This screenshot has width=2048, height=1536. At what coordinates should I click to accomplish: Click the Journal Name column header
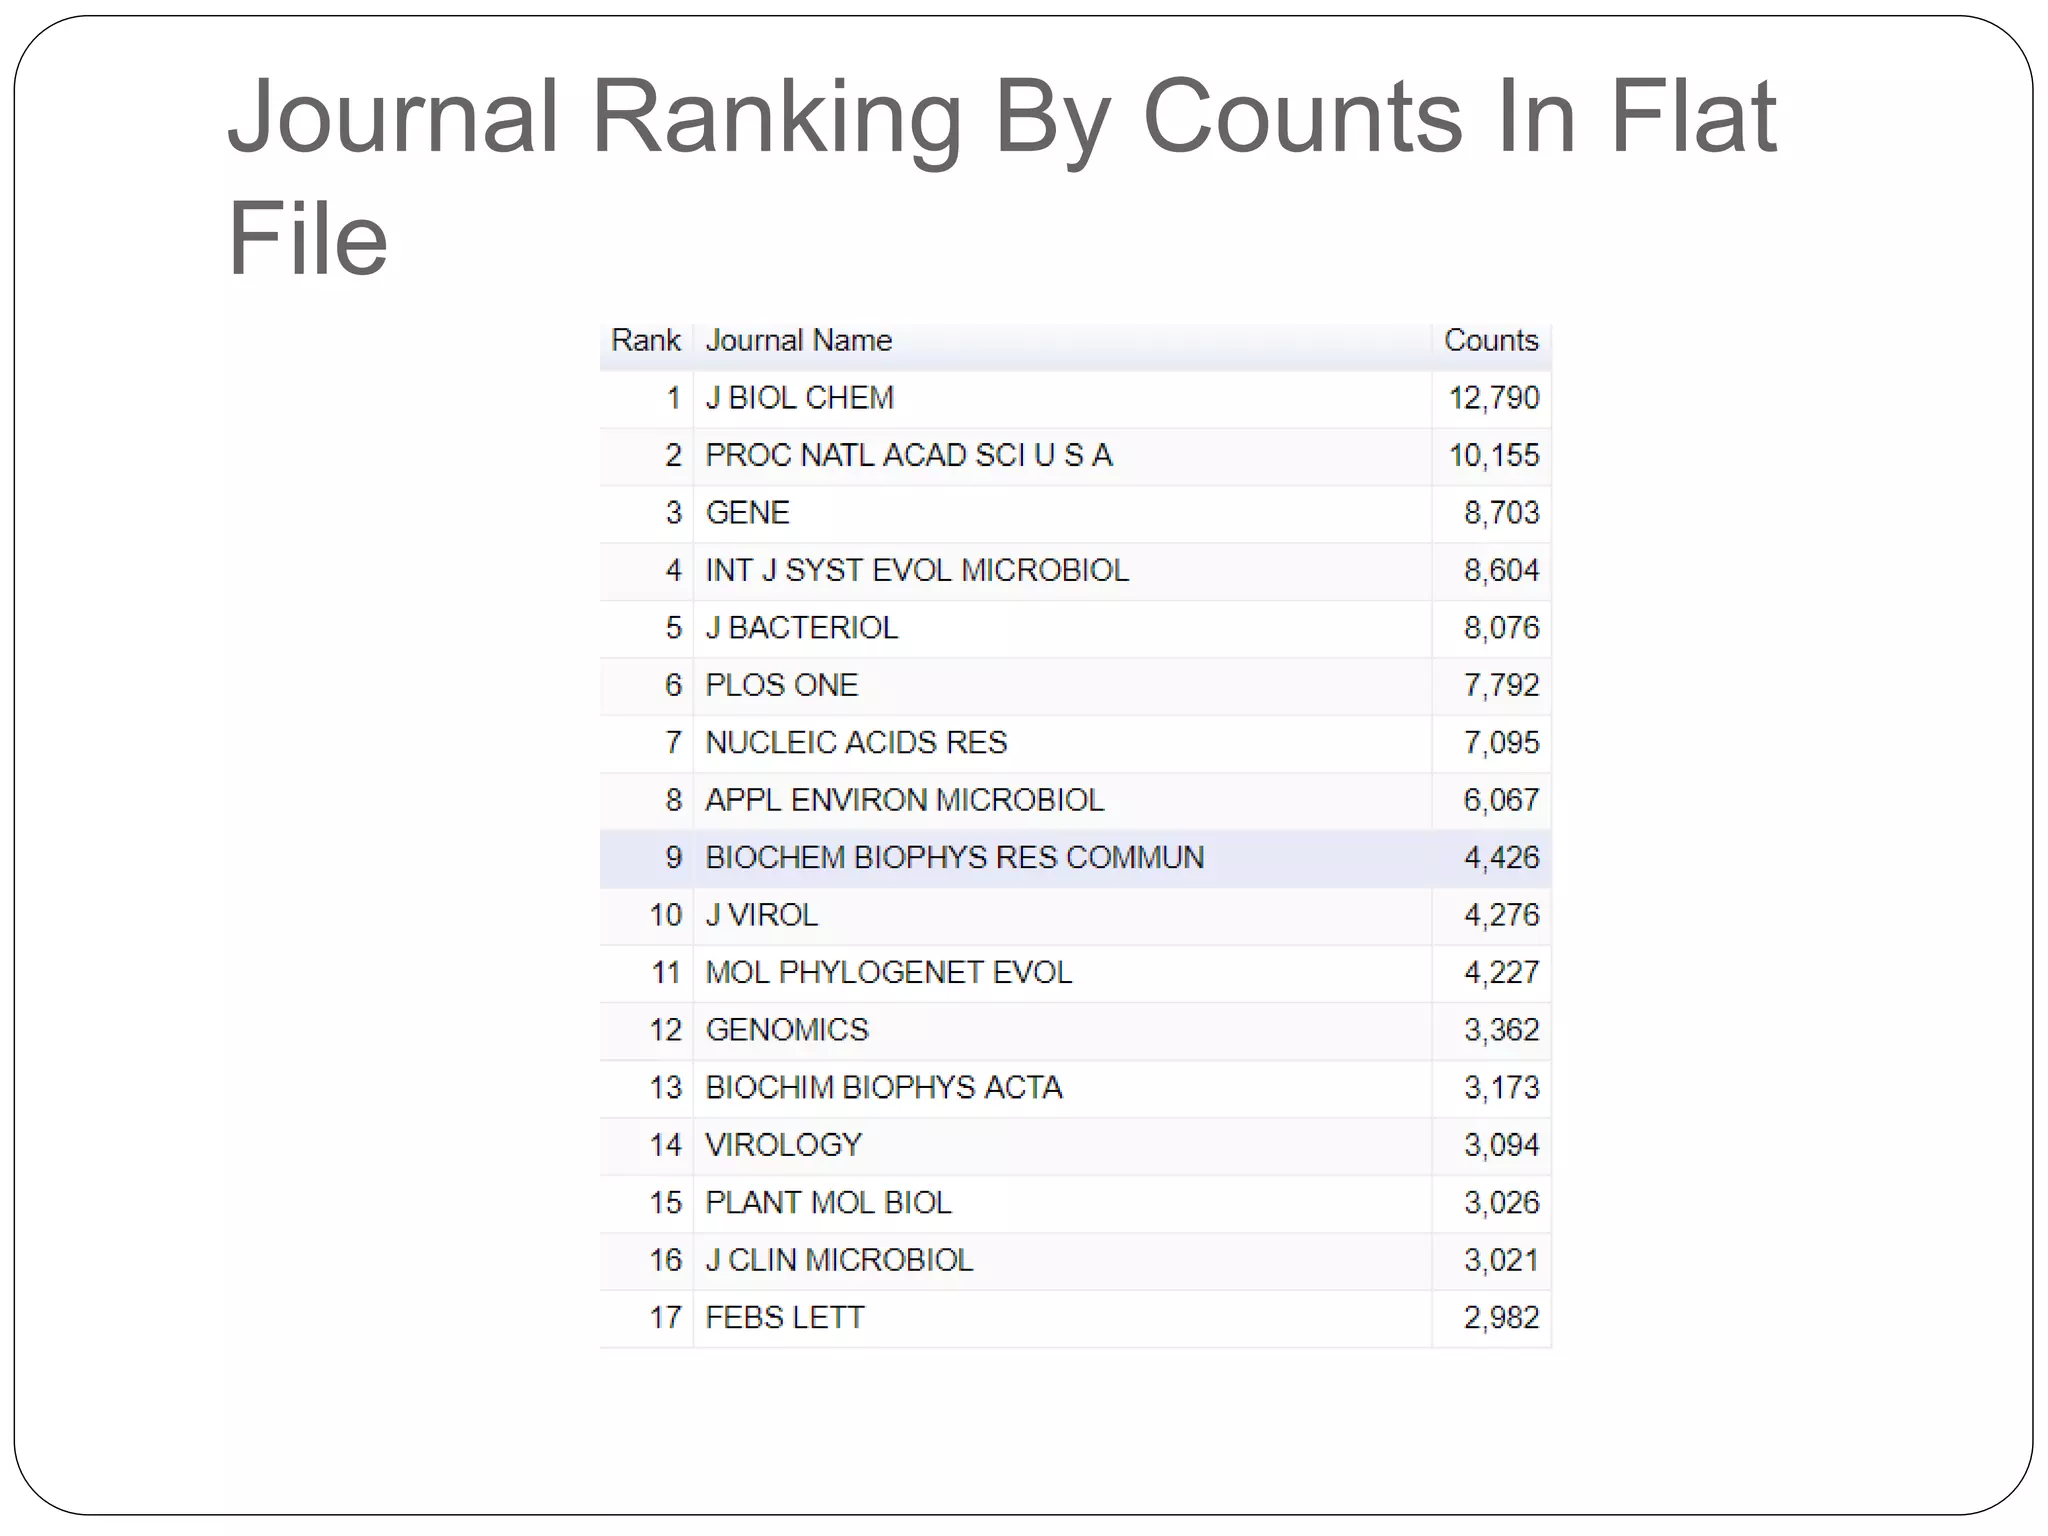798,341
